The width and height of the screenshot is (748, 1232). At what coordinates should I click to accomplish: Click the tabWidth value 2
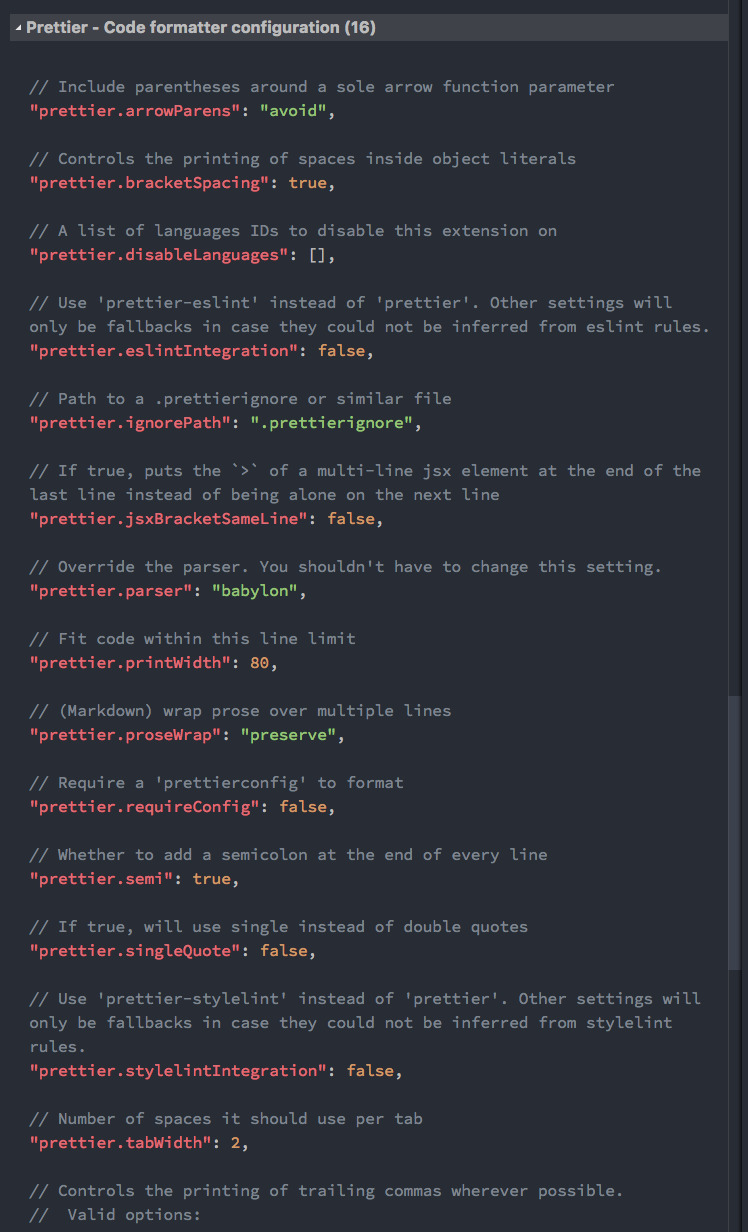point(235,1143)
